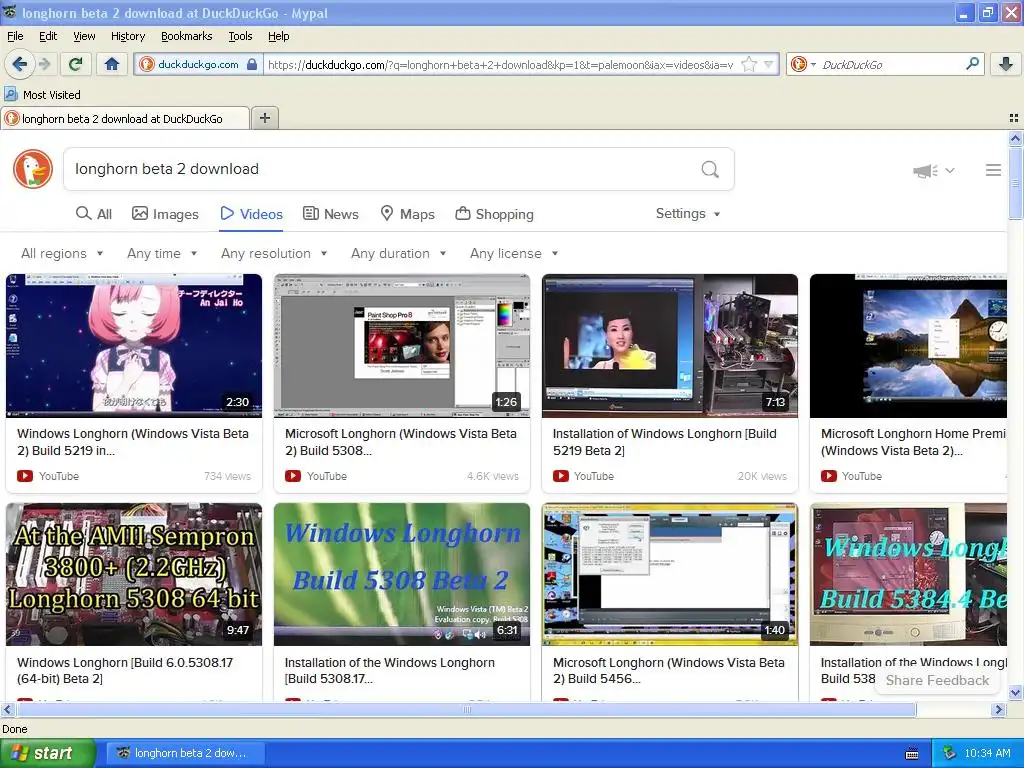Image resolution: width=1024 pixels, height=768 pixels.
Task: Open the Most Visited bookmarks folder
Action: click(42, 95)
